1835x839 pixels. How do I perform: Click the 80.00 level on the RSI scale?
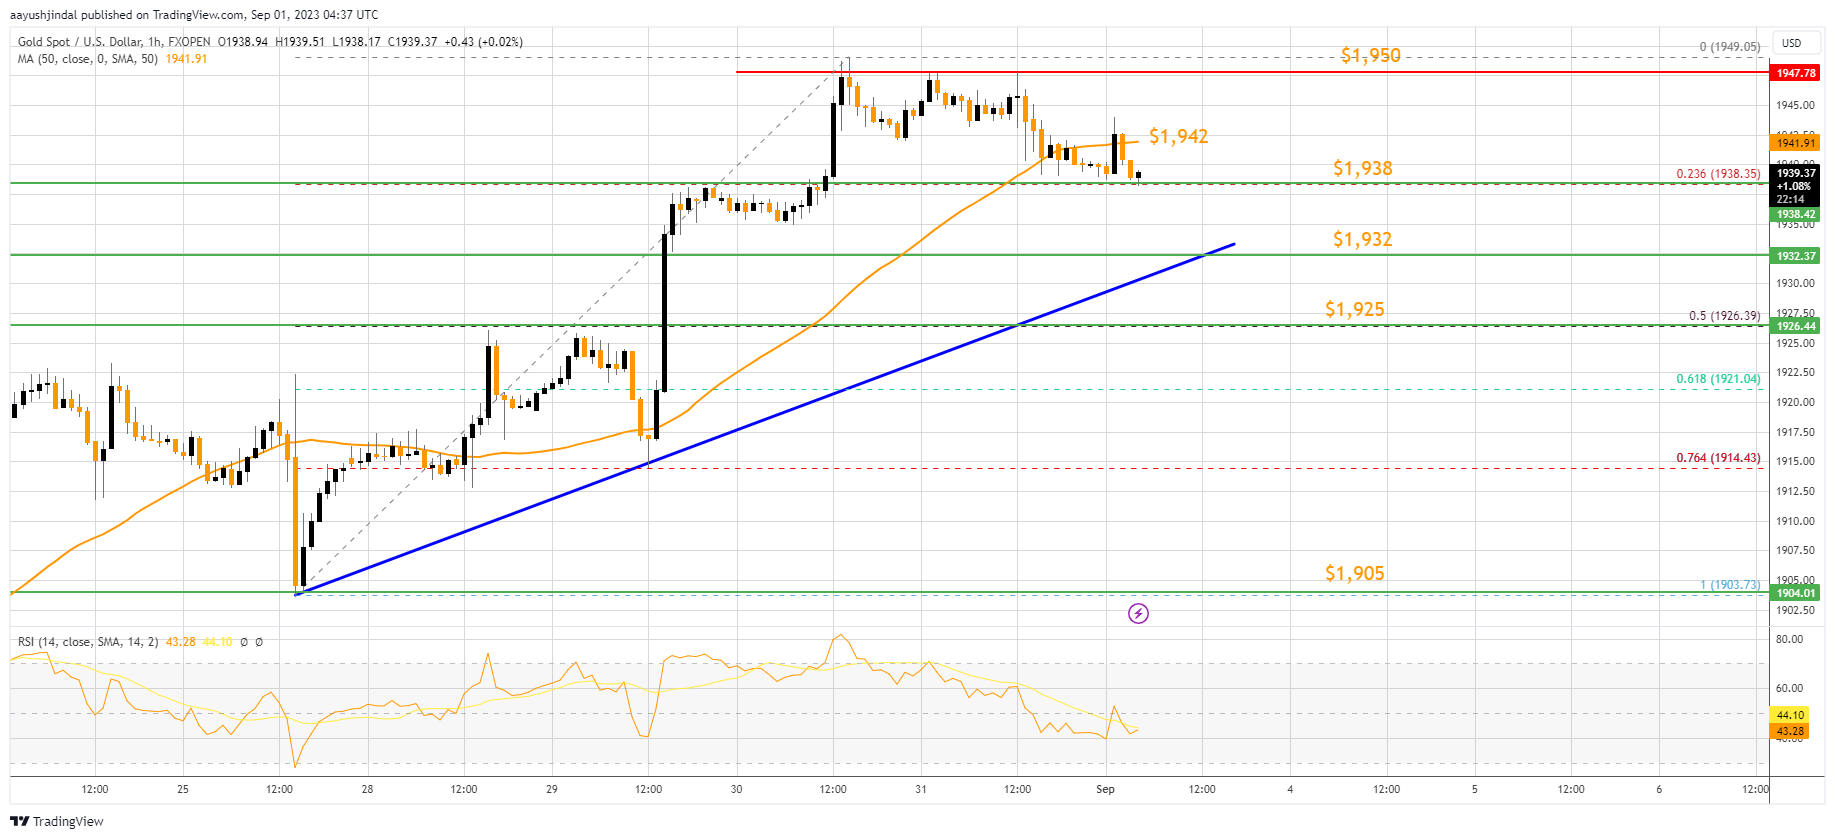click(1789, 639)
